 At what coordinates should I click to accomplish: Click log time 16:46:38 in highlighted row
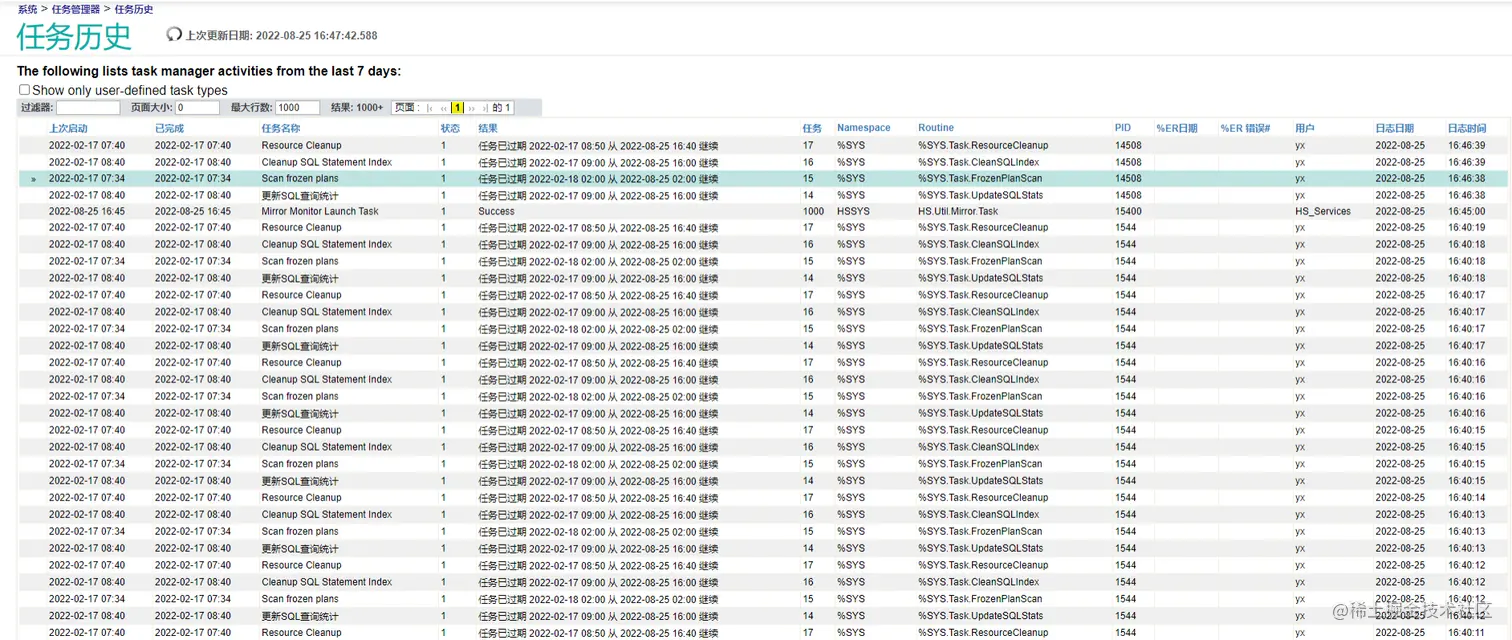pyautogui.click(x=1466, y=178)
